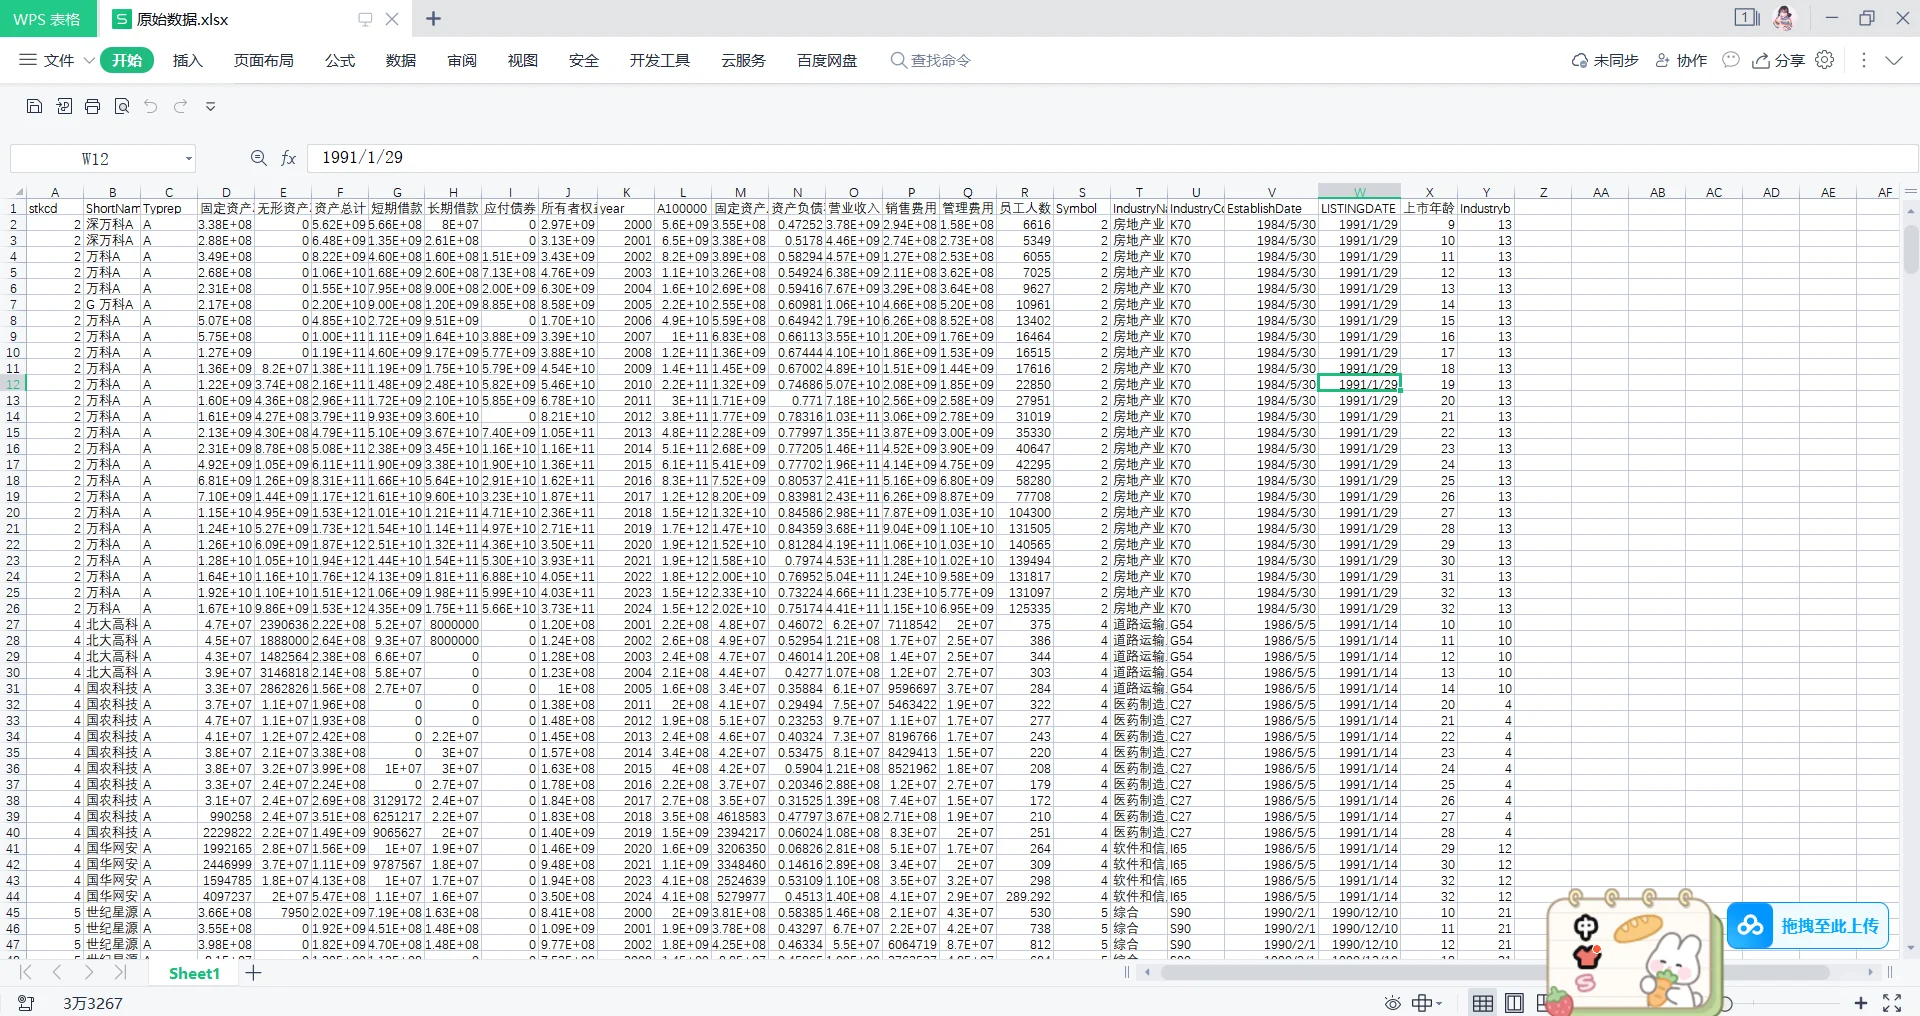Click the status bar macro icon at bottom left
The image size is (1920, 1016).
[26, 1003]
